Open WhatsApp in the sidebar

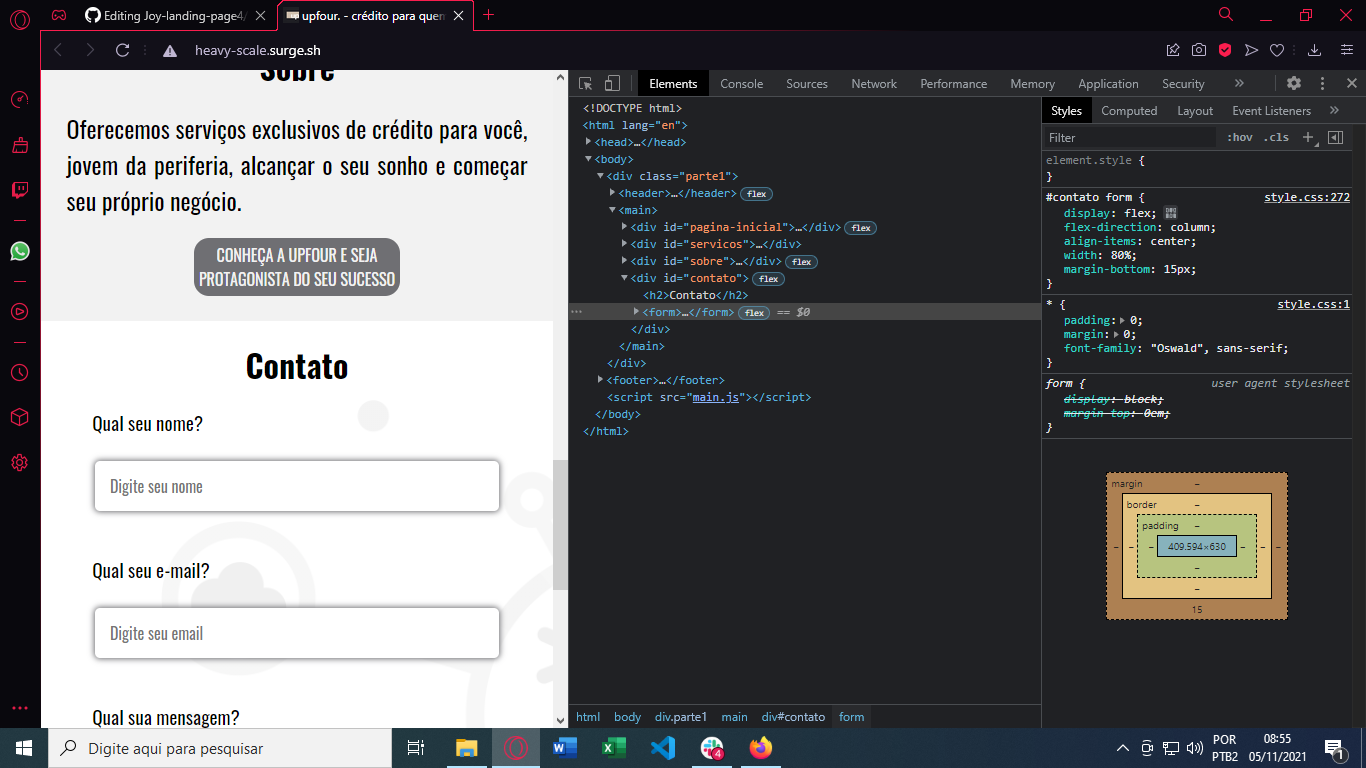[x=20, y=251]
